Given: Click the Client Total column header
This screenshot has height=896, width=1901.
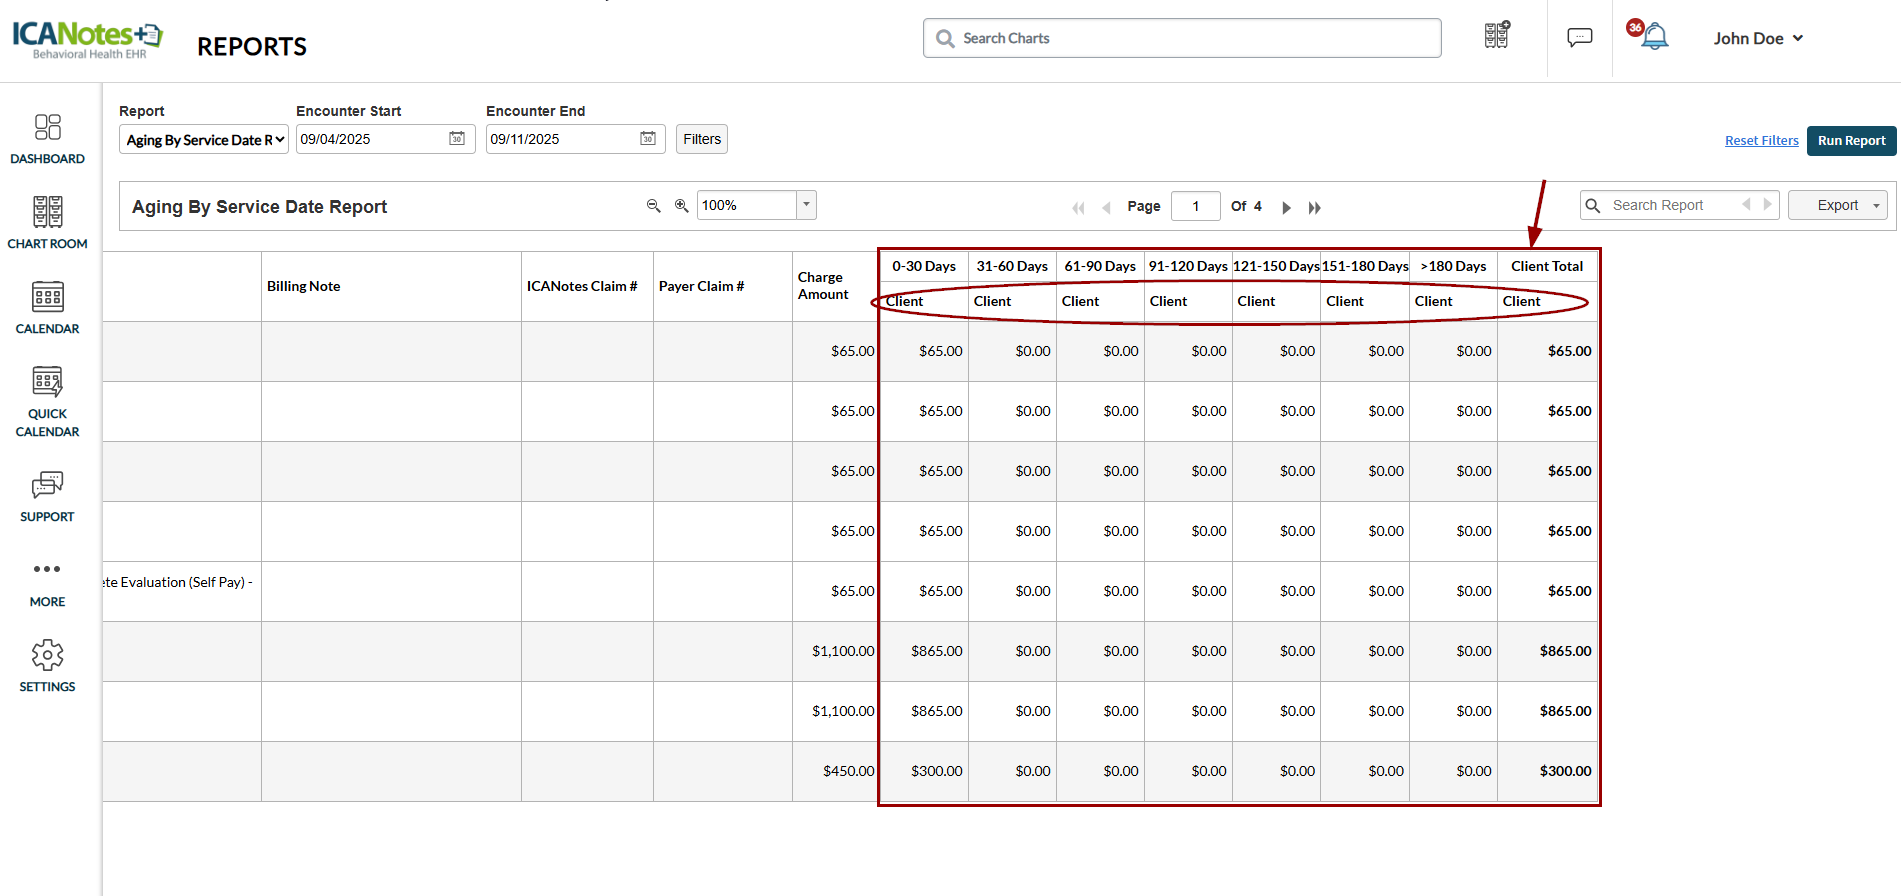Looking at the screenshot, I should click(1547, 266).
